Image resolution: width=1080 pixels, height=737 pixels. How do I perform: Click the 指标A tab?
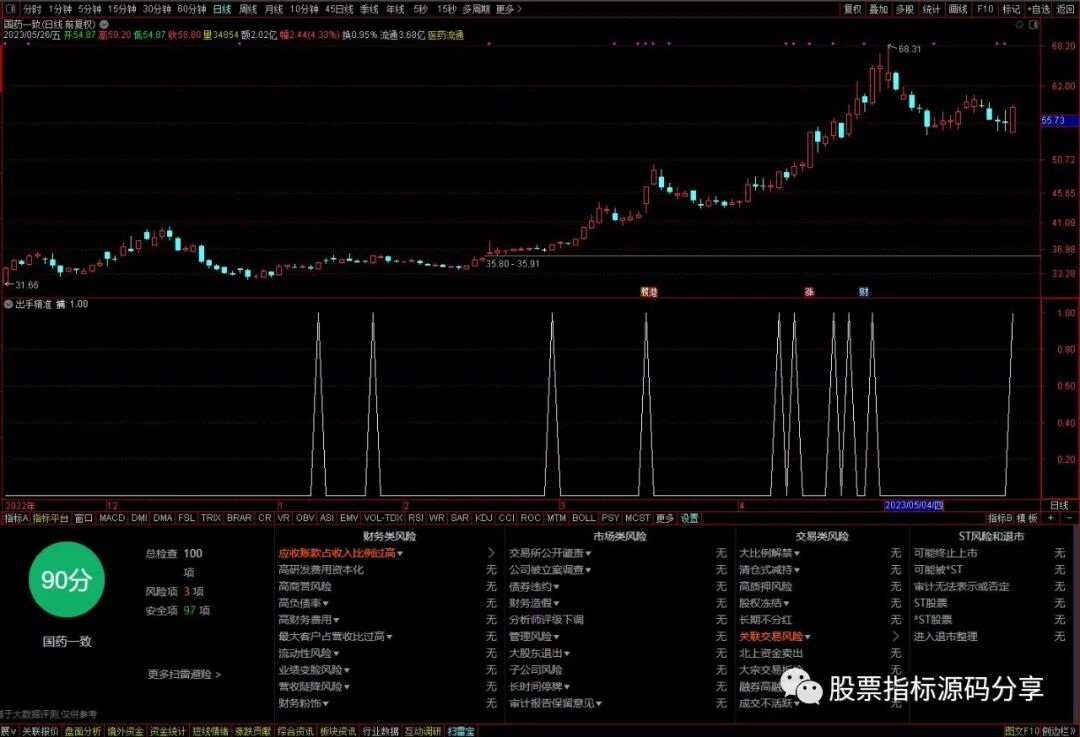(x=16, y=518)
